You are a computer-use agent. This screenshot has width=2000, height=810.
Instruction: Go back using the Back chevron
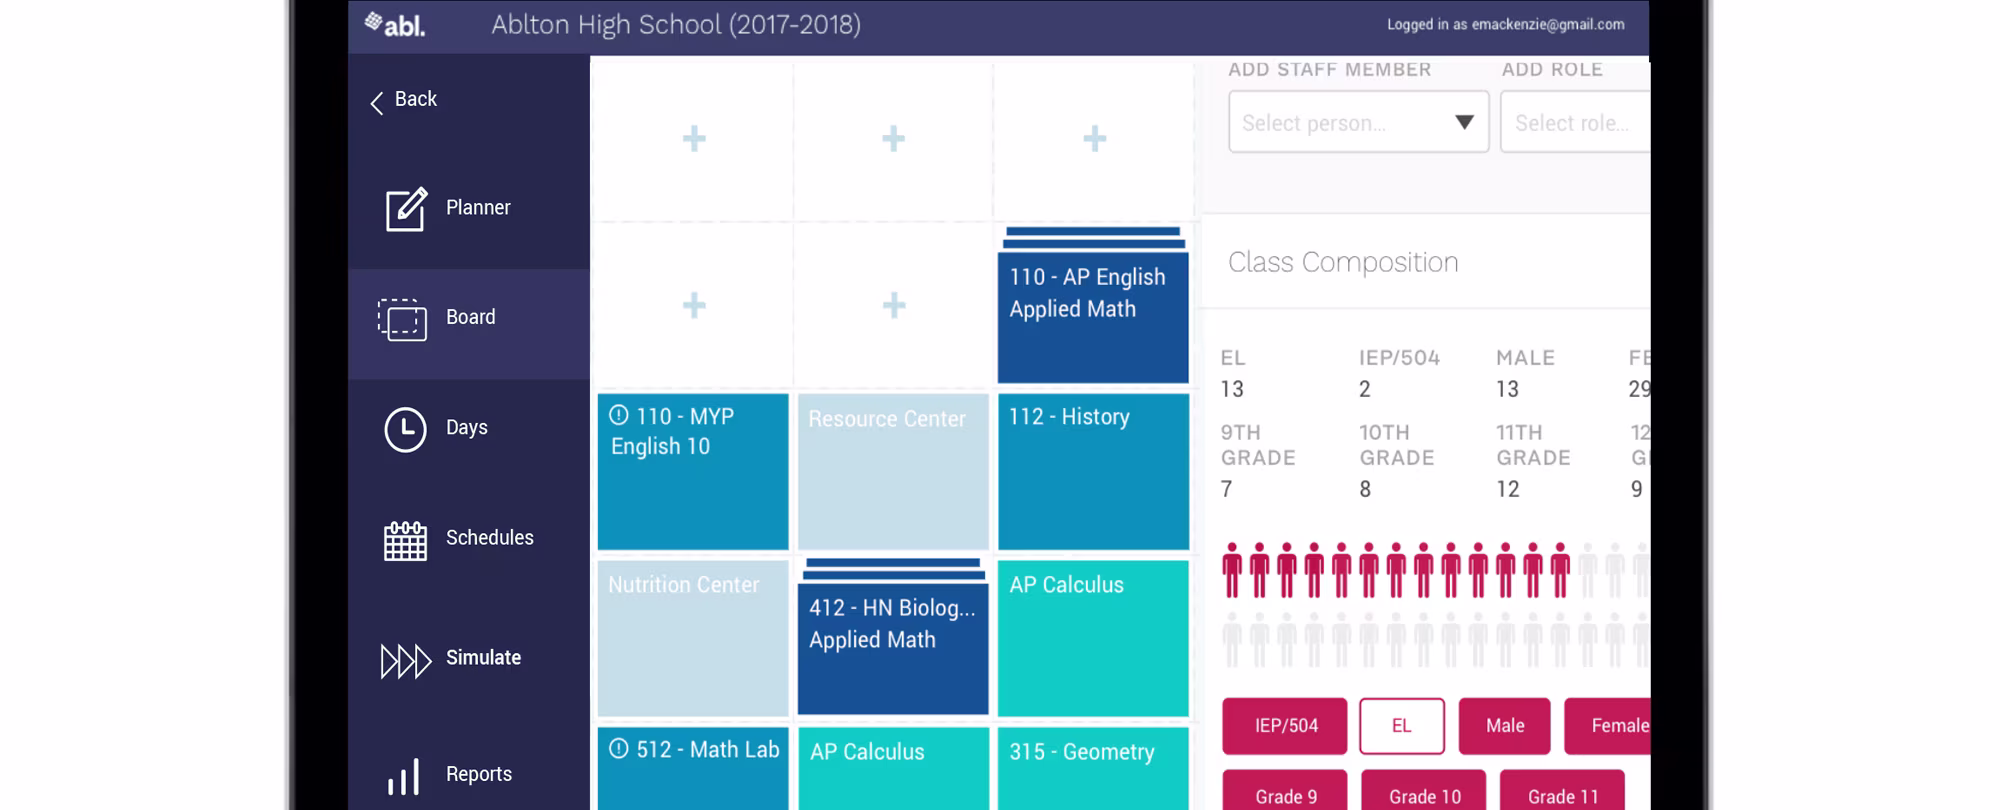[377, 102]
